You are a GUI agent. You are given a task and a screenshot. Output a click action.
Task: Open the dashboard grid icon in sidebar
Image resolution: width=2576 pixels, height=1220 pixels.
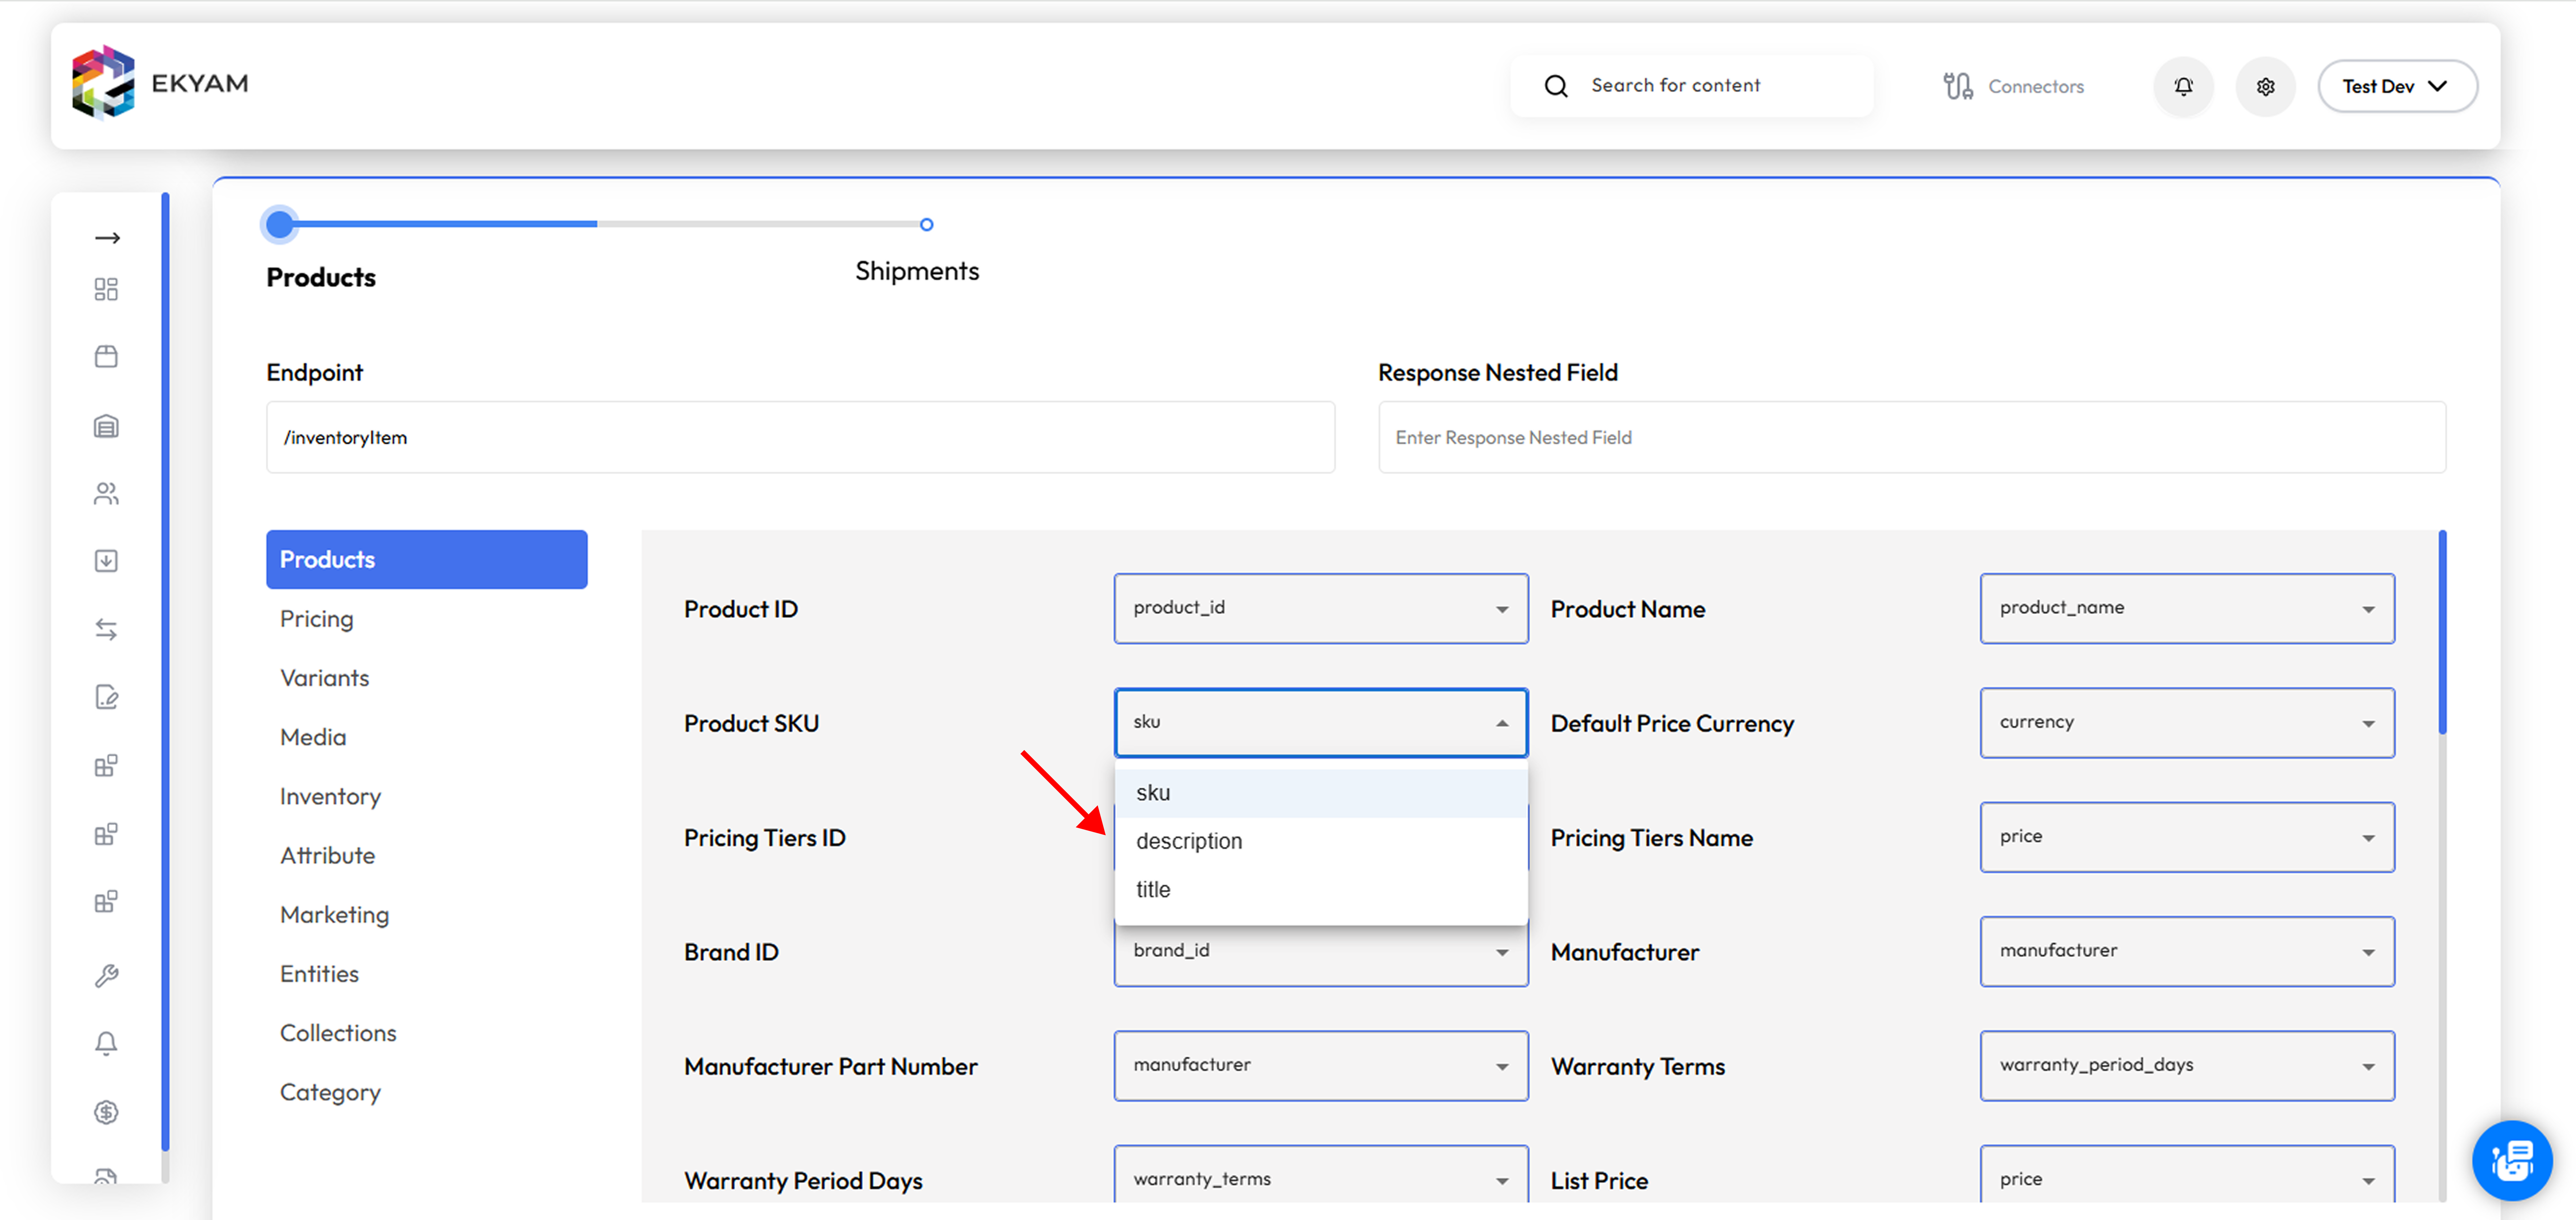(106, 289)
